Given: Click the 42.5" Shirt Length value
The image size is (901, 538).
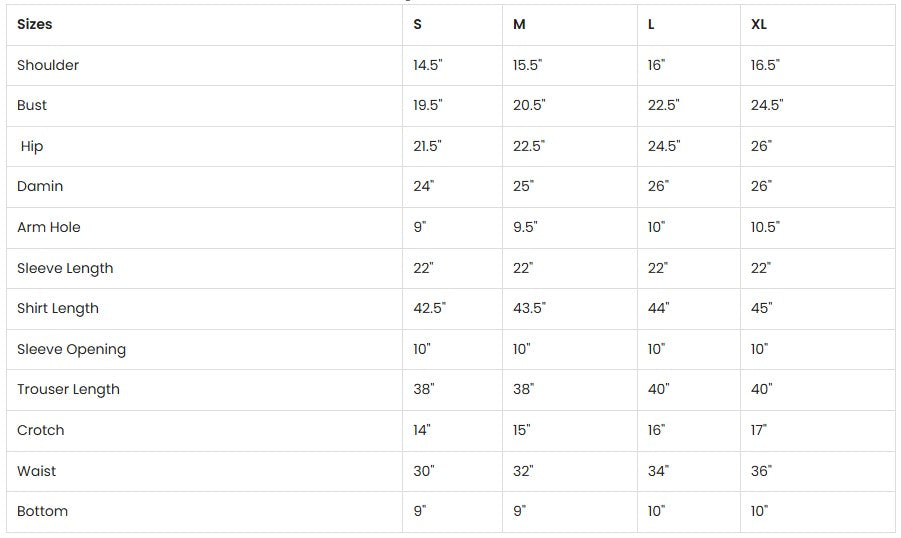Looking at the screenshot, I should click(430, 308).
